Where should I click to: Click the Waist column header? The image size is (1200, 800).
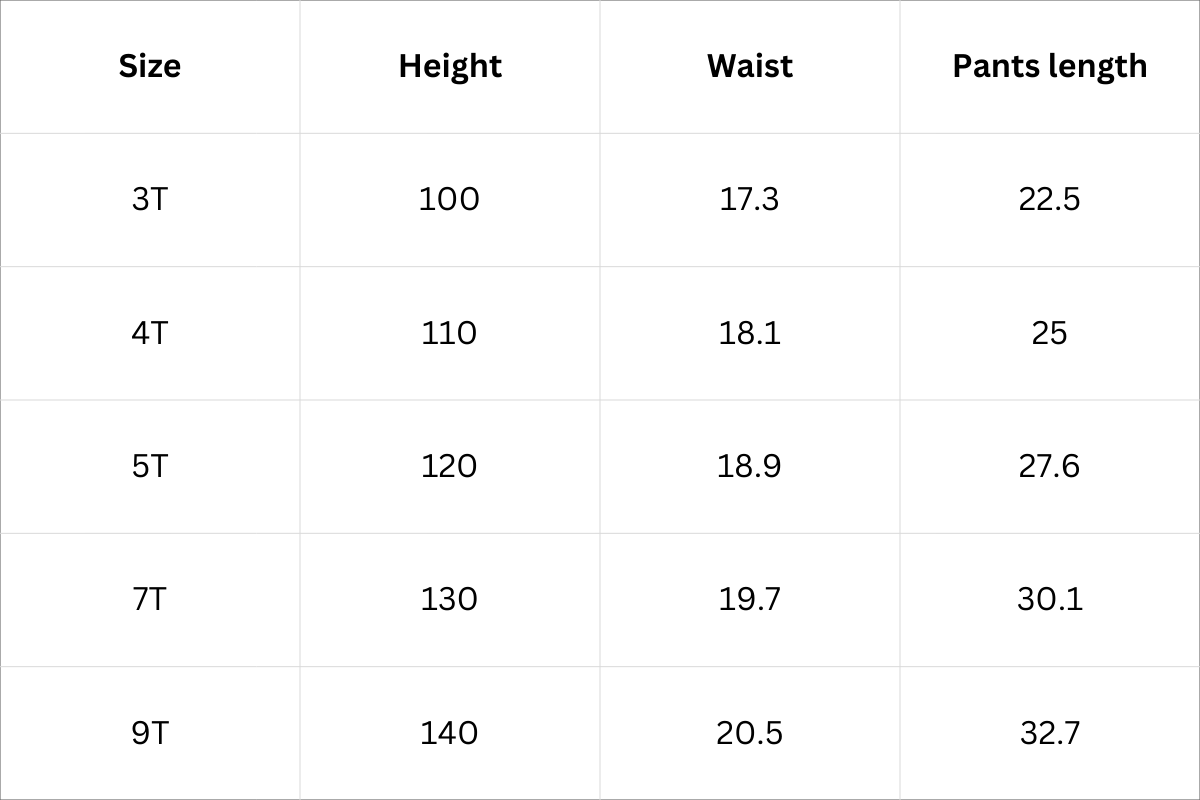coord(750,66)
